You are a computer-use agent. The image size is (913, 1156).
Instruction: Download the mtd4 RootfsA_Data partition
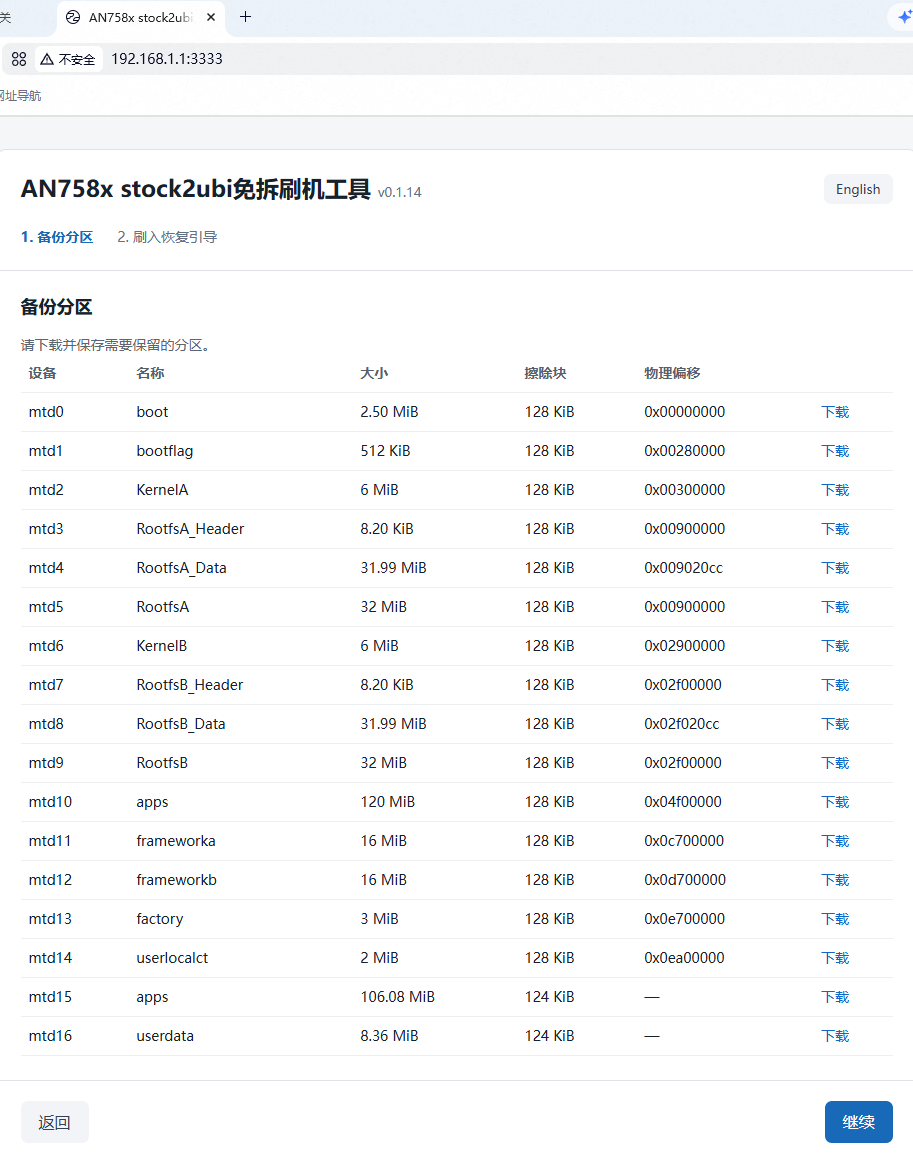click(836, 568)
